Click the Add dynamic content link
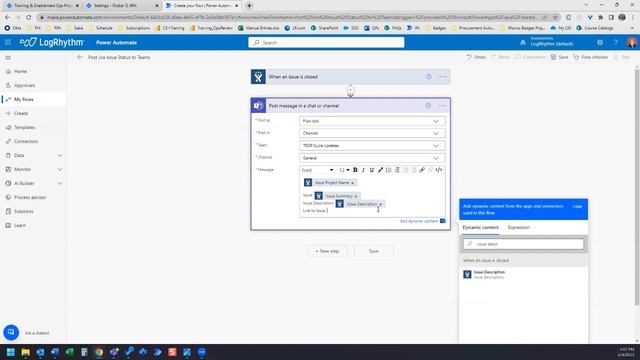The height and width of the screenshot is (360, 640). coord(419,221)
